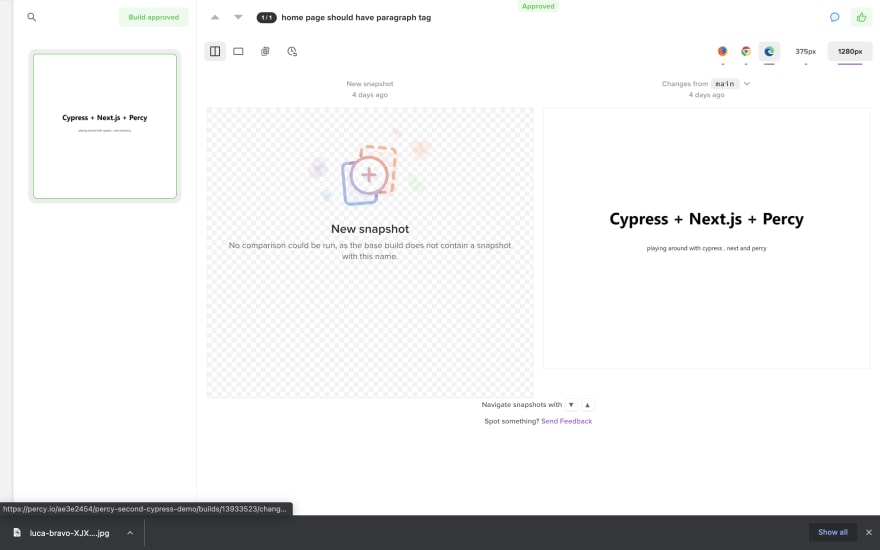Go to next snapshot with down arrow

pos(238,17)
